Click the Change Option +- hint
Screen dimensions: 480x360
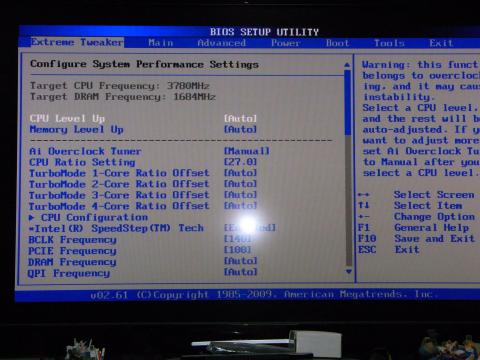tap(416, 217)
